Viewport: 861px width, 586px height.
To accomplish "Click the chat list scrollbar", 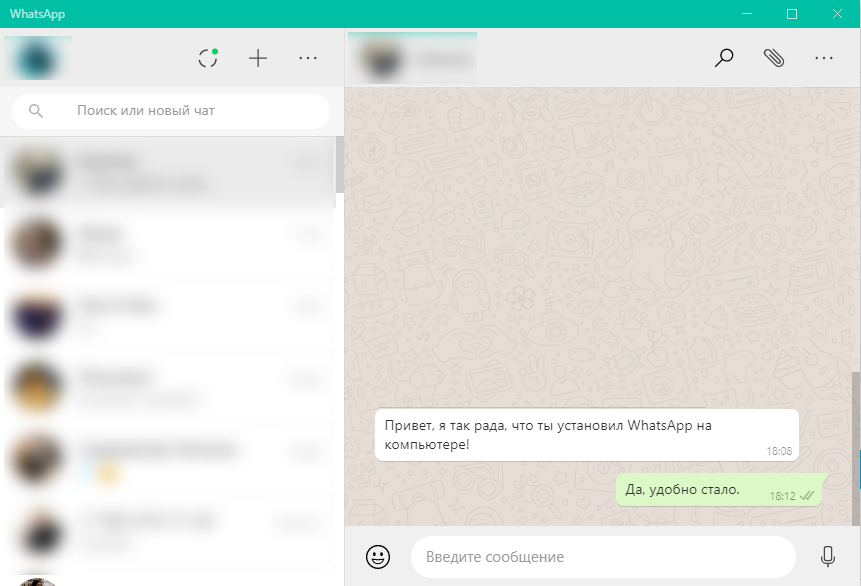I will tap(340, 165).
